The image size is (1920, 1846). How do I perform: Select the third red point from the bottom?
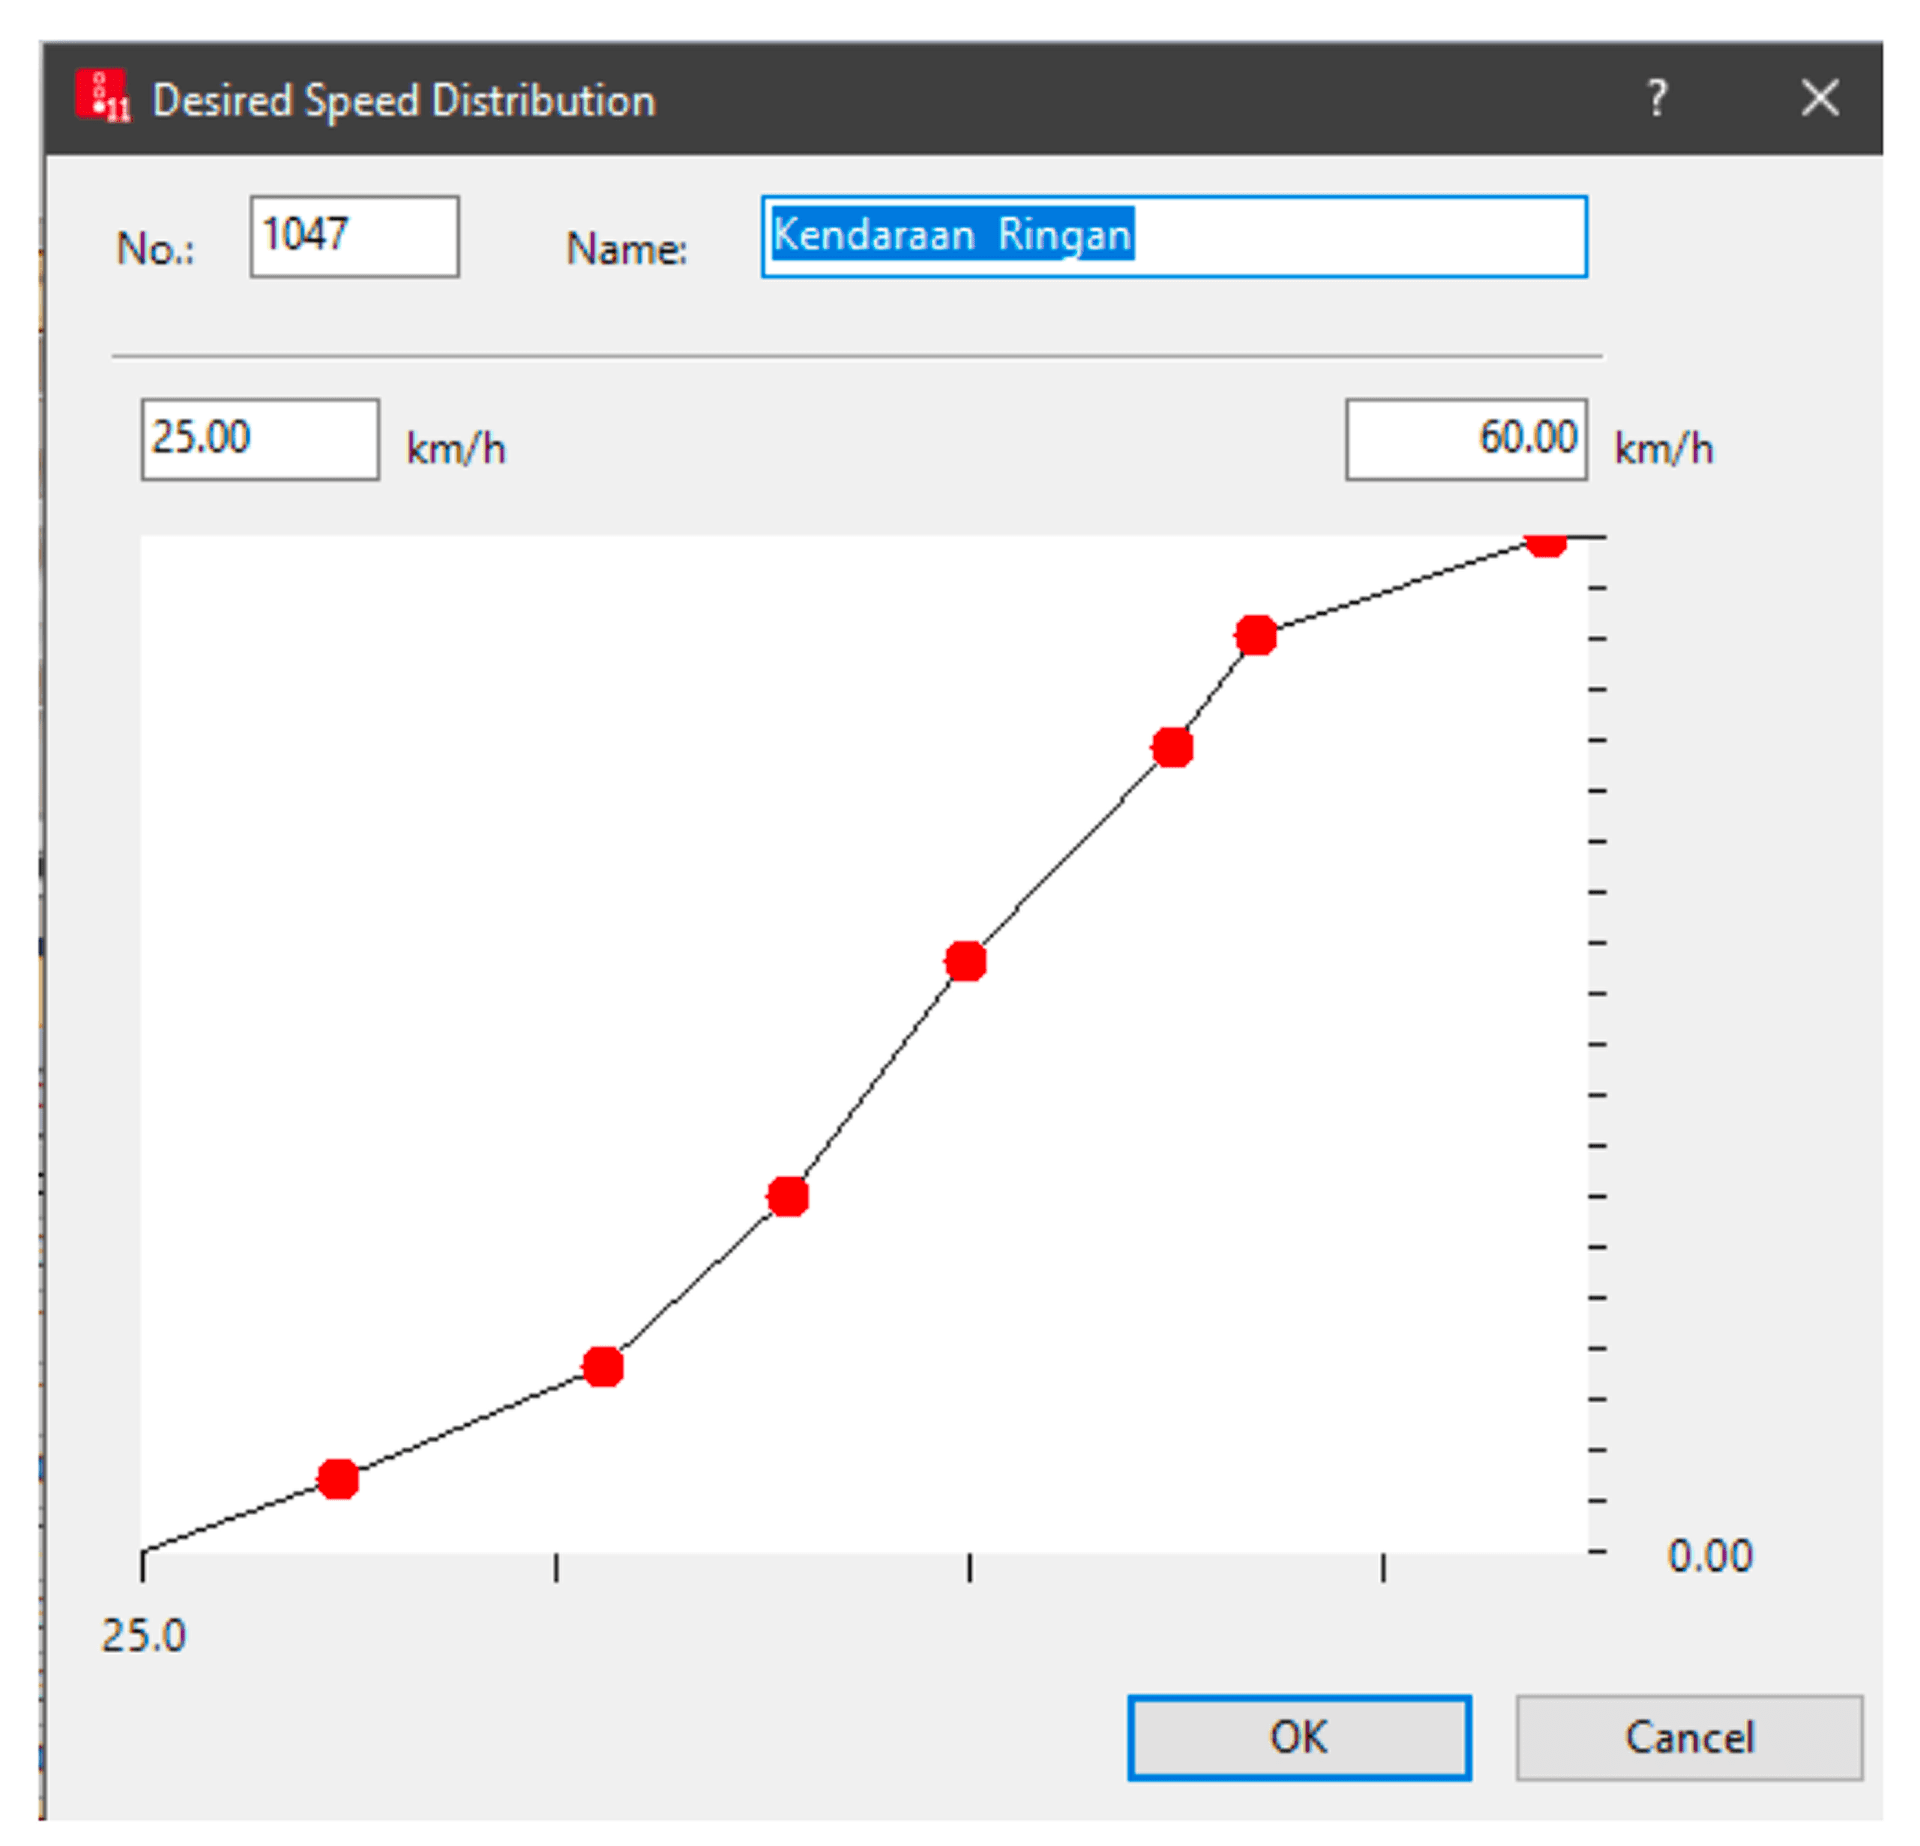(788, 1196)
